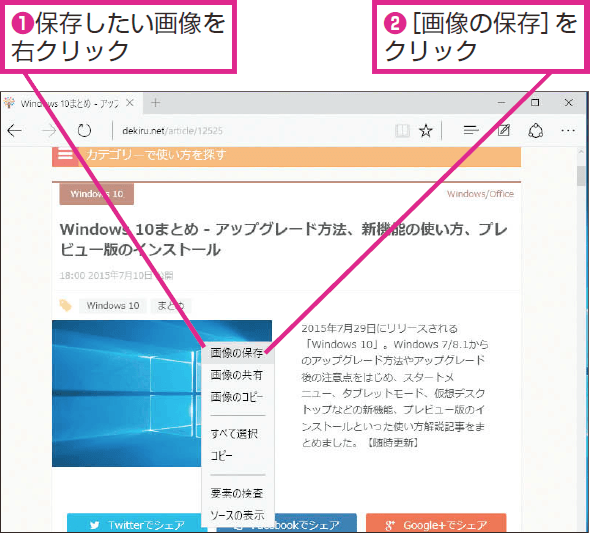Select 画像の保存 in context menu

pyautogui.click(x=238, y=353)
